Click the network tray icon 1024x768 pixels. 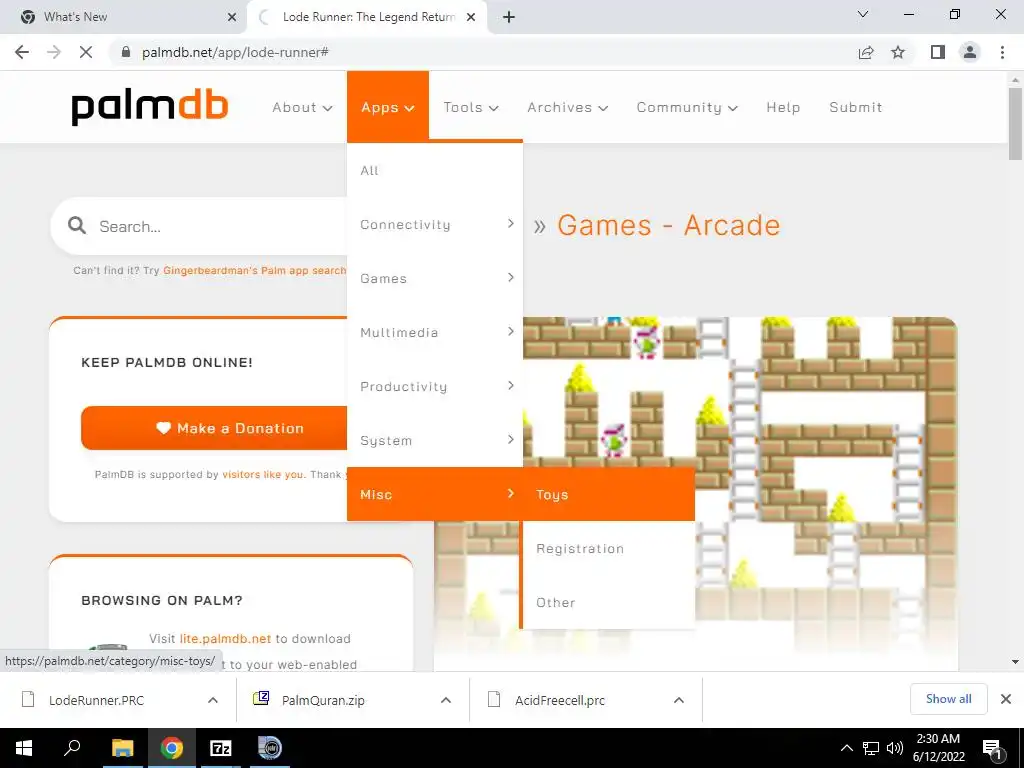click(871, 748)
